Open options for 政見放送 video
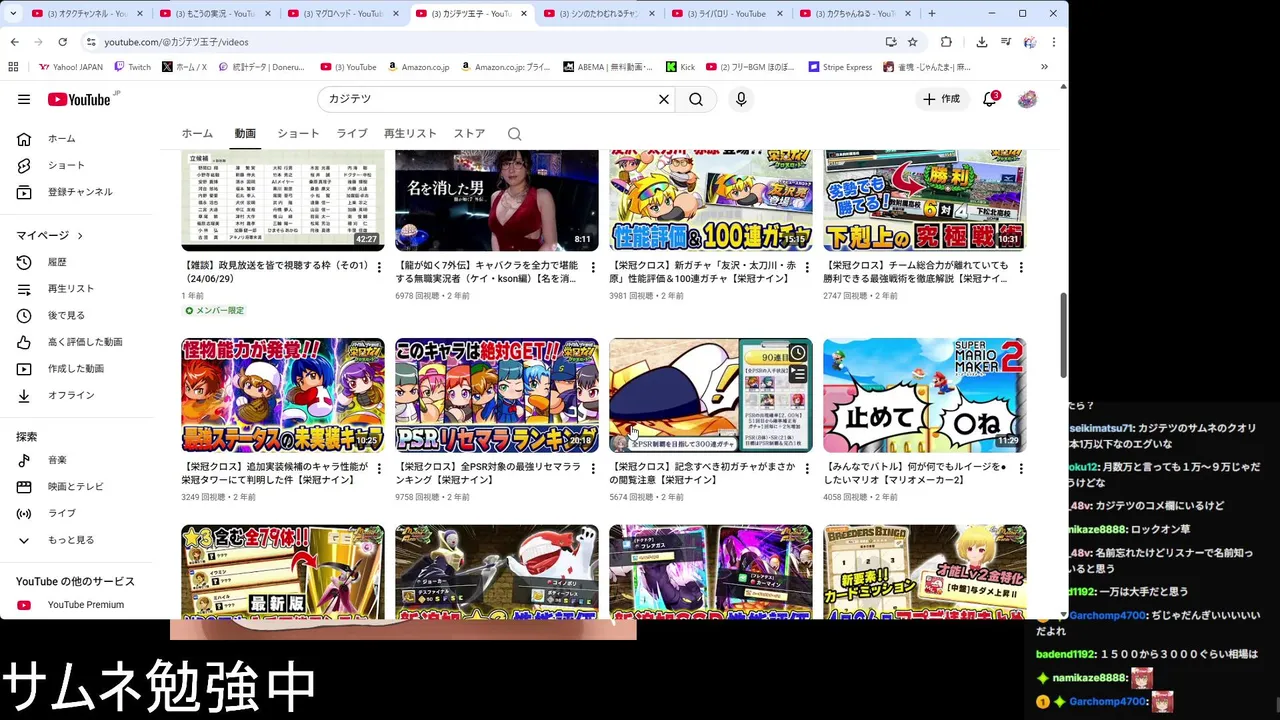The image size is (1280, 720). point(379,268)
